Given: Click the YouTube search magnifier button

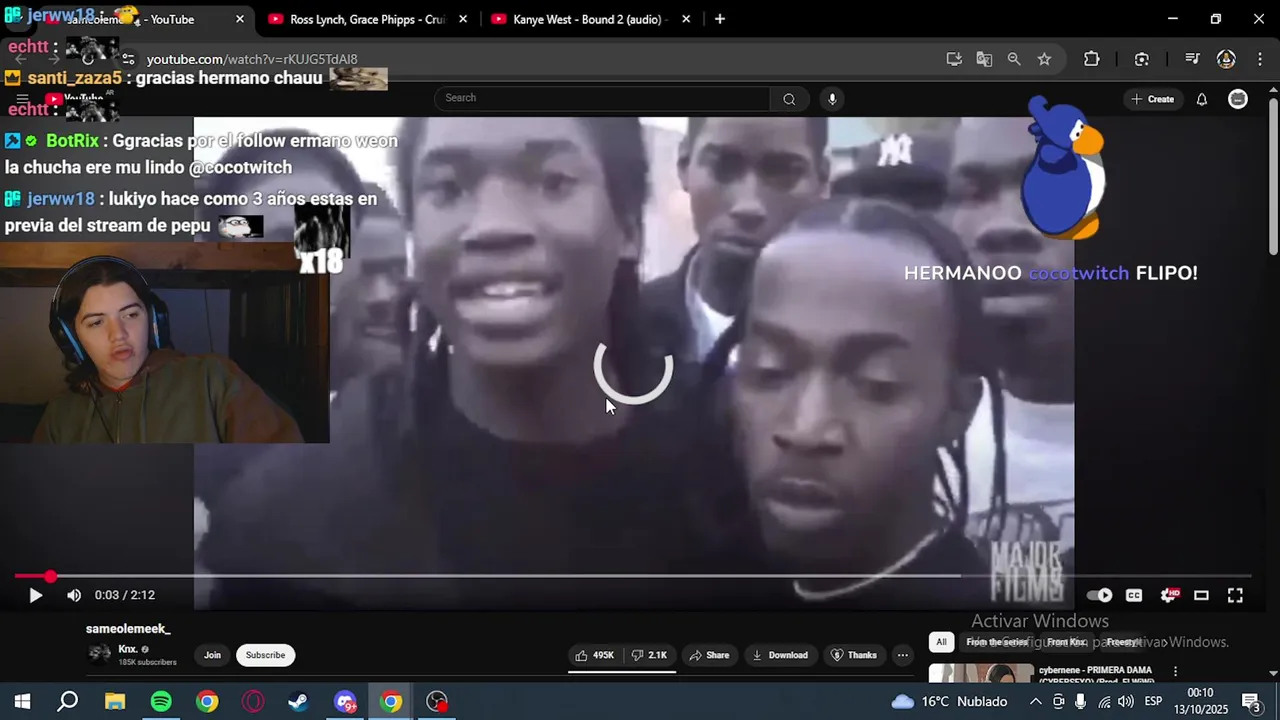Looking at the screenshot, I should (x=789, y=98).
